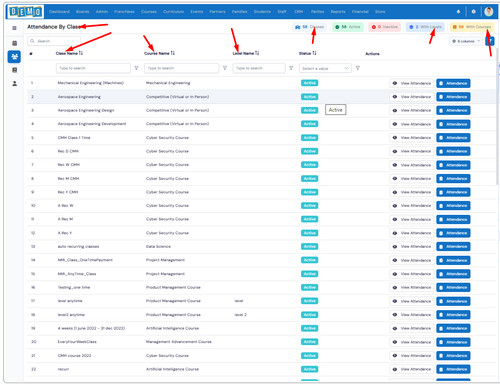Screen dimensions: 500x385
Task: Open the Financial menu
Action: (360, 12)
